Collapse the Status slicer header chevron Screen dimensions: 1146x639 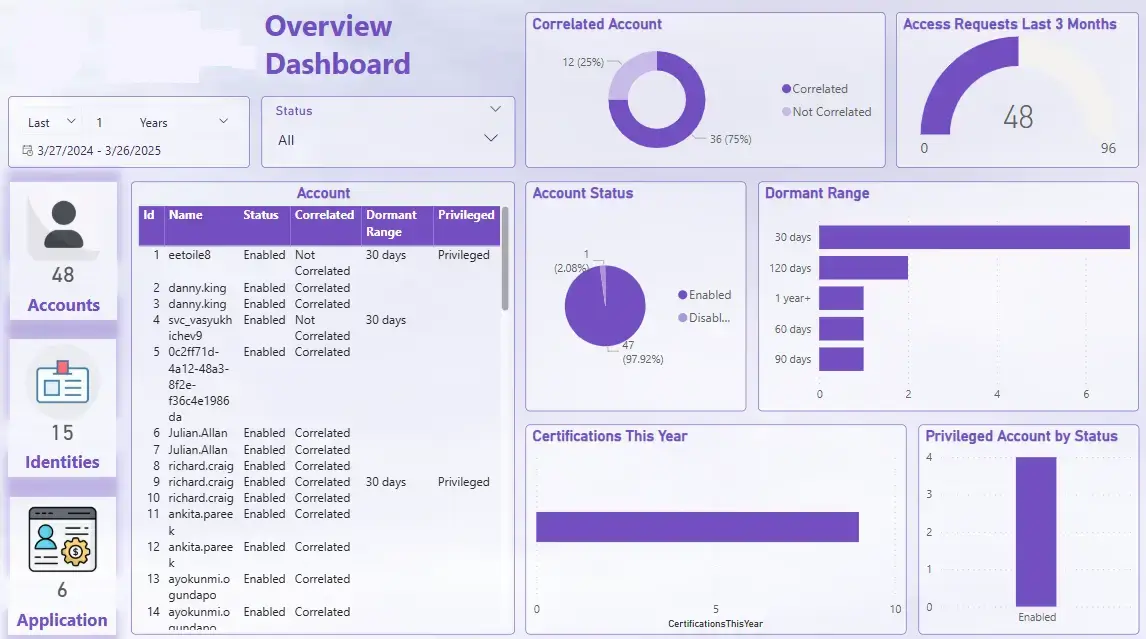tap(496, 110)
